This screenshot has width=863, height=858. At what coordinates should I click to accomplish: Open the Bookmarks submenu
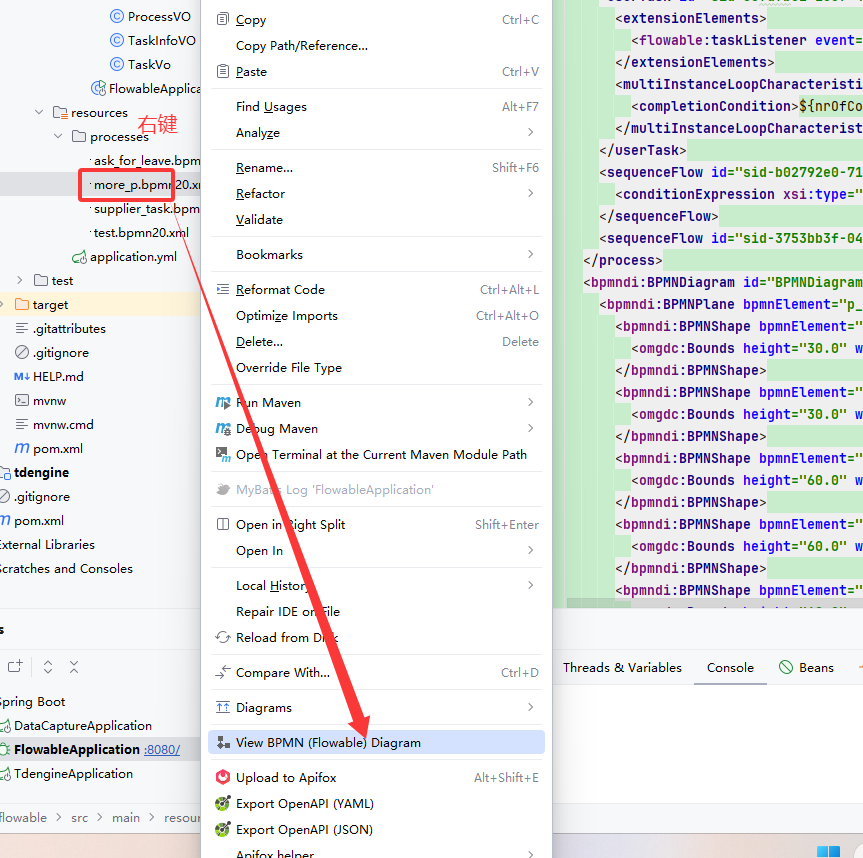[376, 254]
